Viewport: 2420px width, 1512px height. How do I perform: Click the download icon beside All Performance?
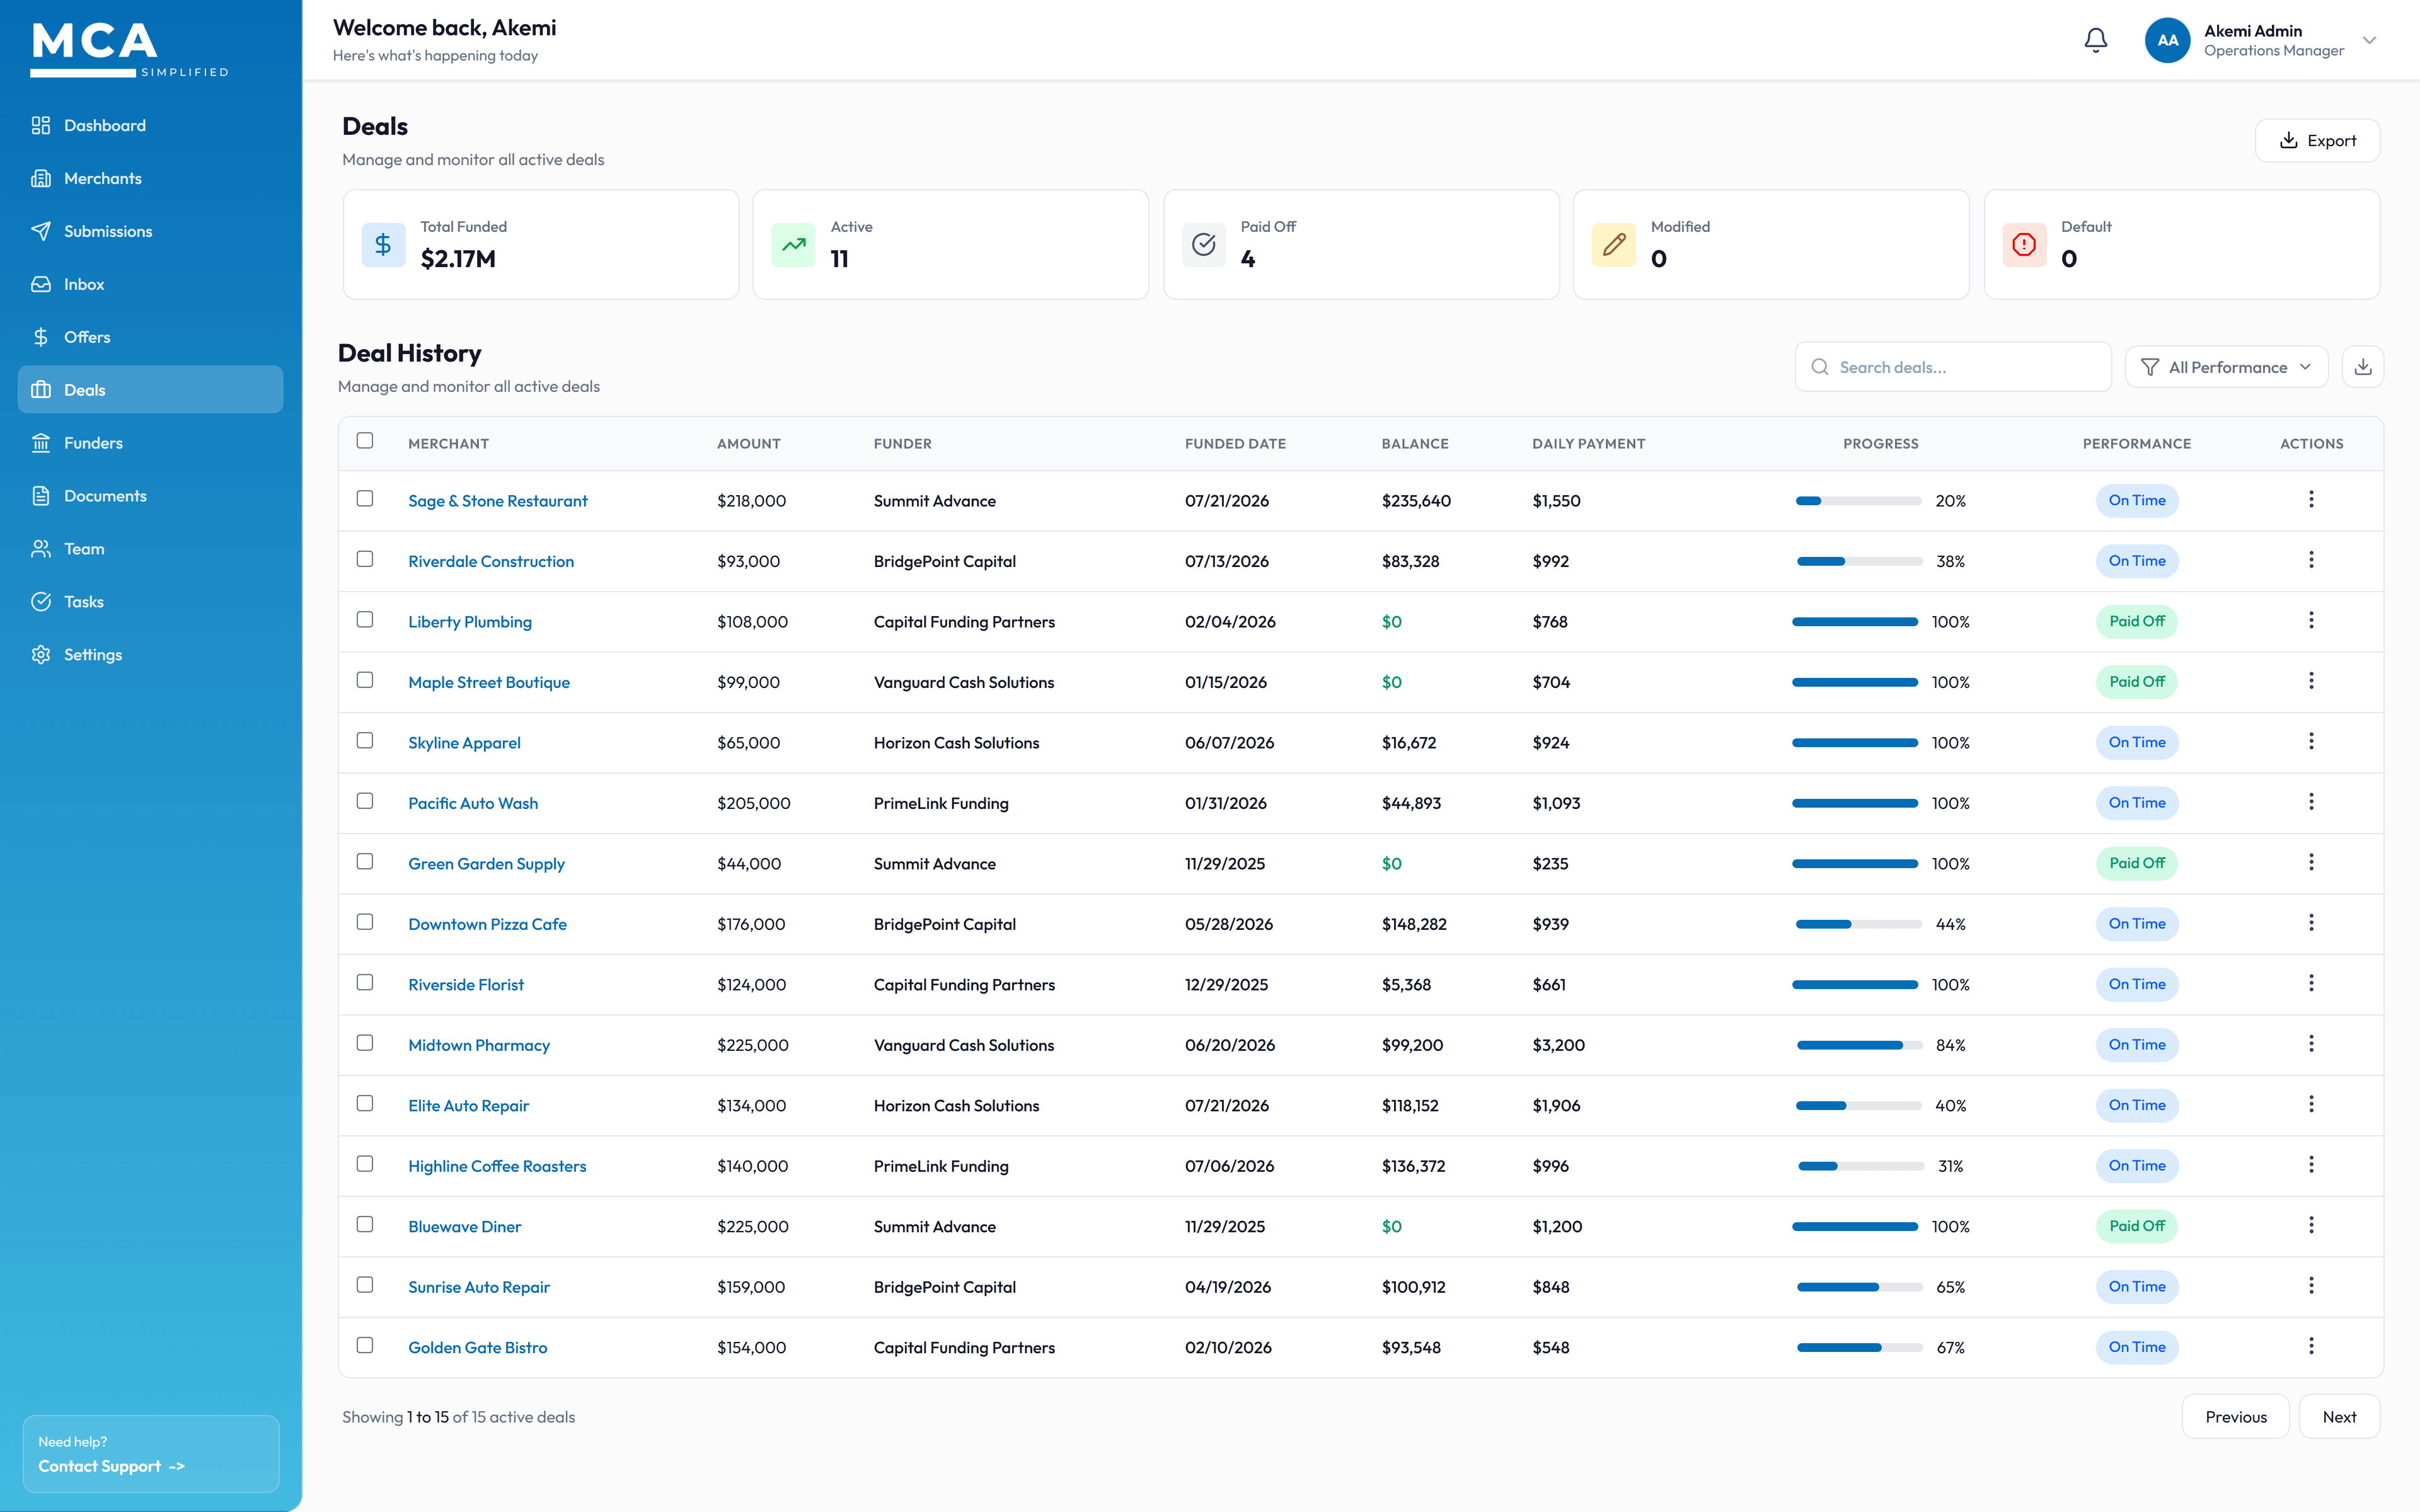(x=2362, y=367)
